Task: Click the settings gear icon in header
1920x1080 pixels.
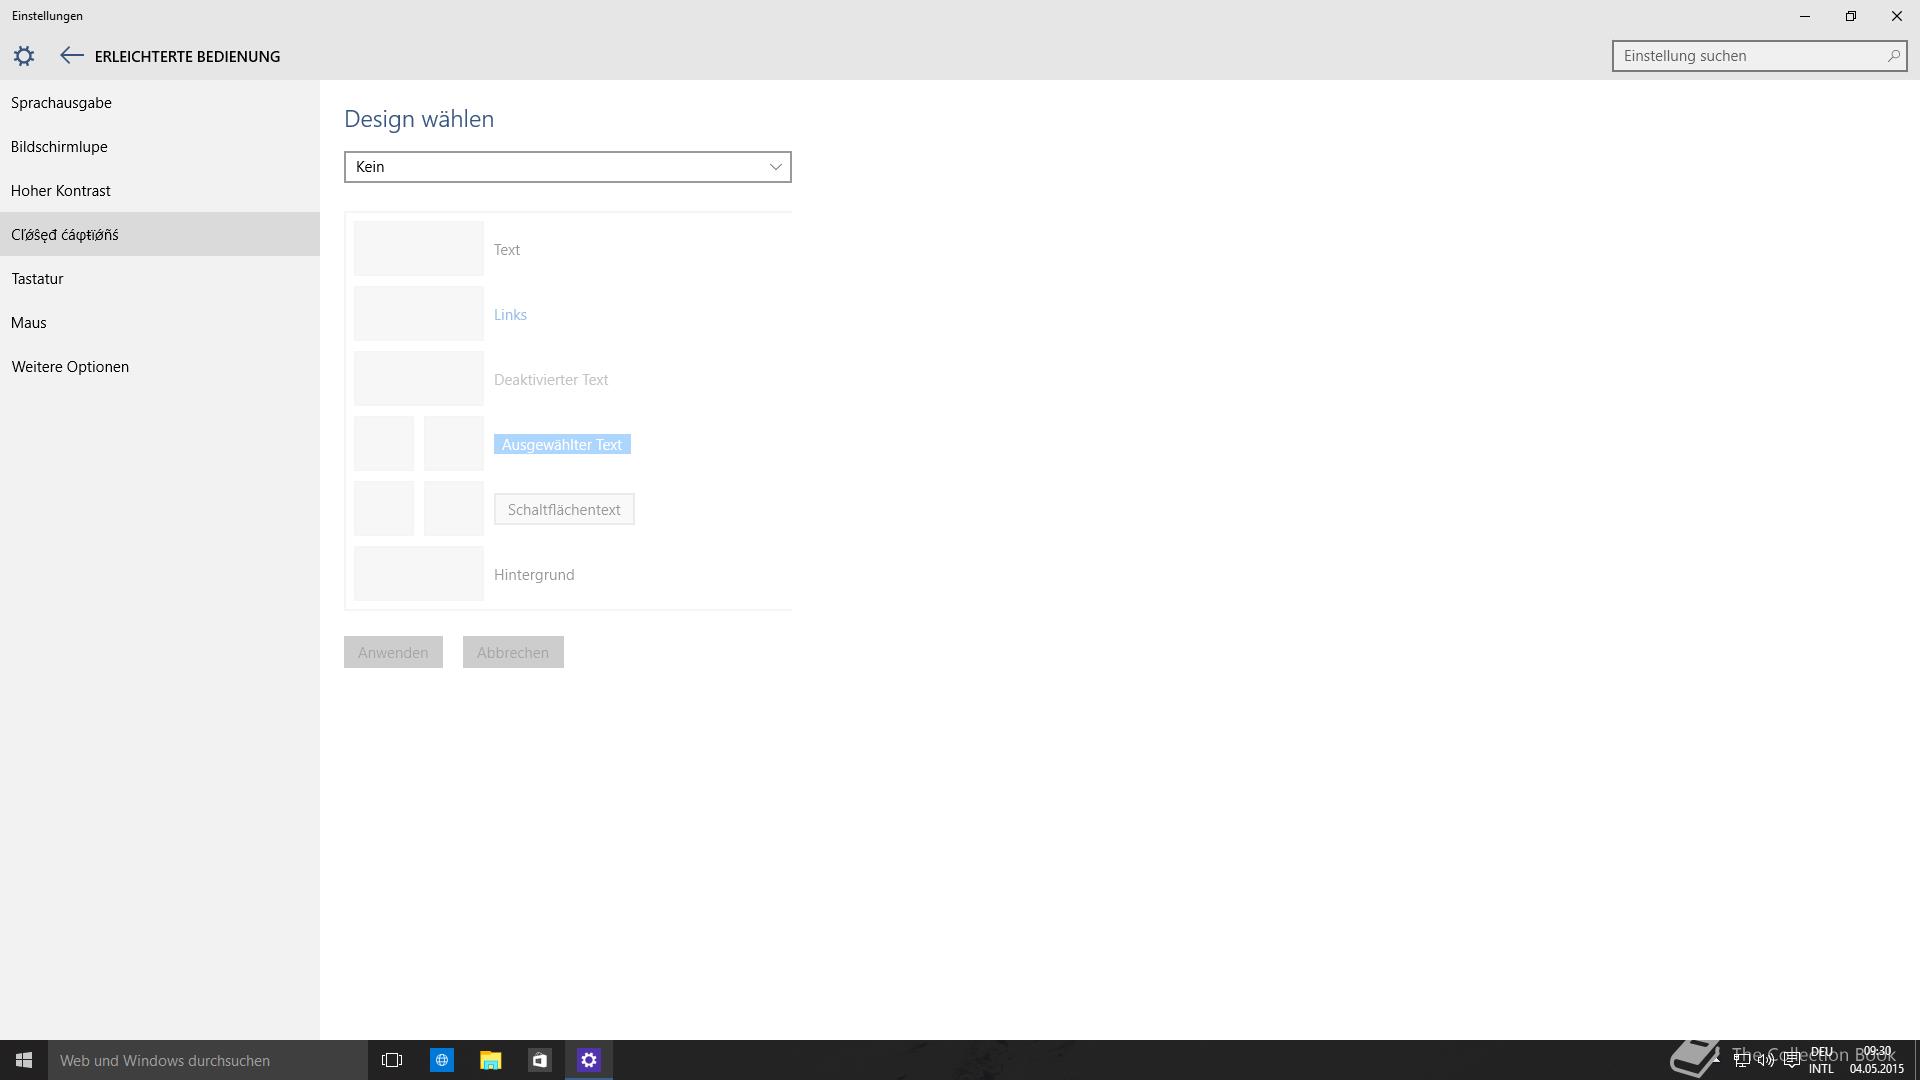Action: pyautogui.click(x=24, y=56)
